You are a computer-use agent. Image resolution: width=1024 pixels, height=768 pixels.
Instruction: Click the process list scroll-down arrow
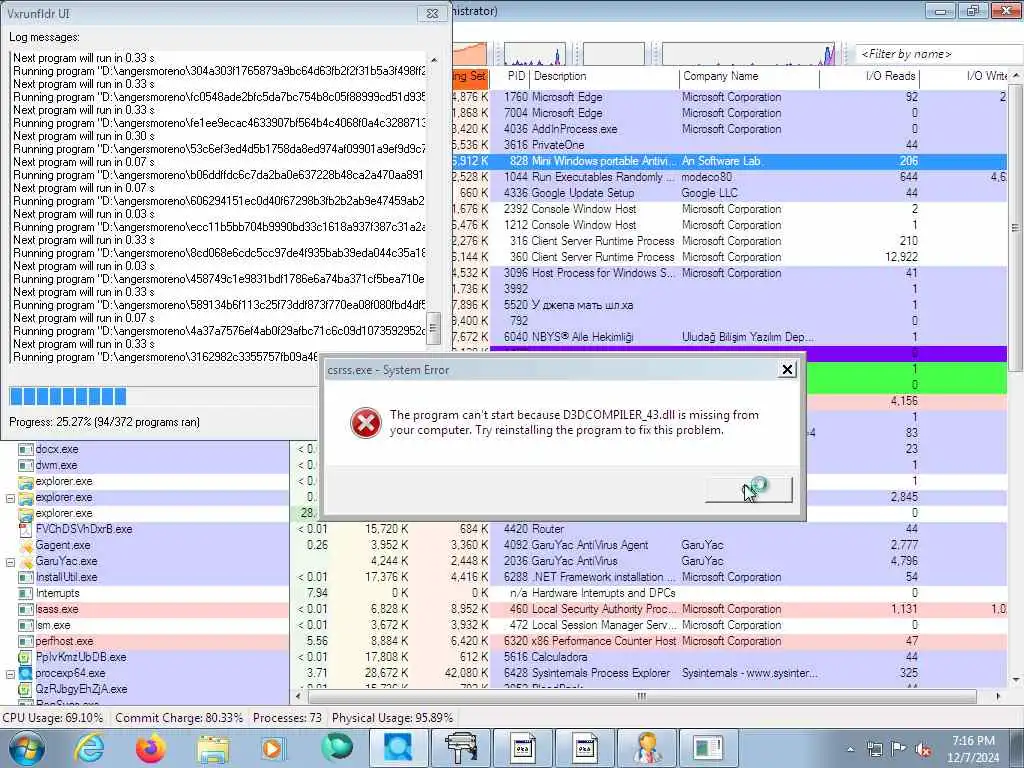[1015, 680]
